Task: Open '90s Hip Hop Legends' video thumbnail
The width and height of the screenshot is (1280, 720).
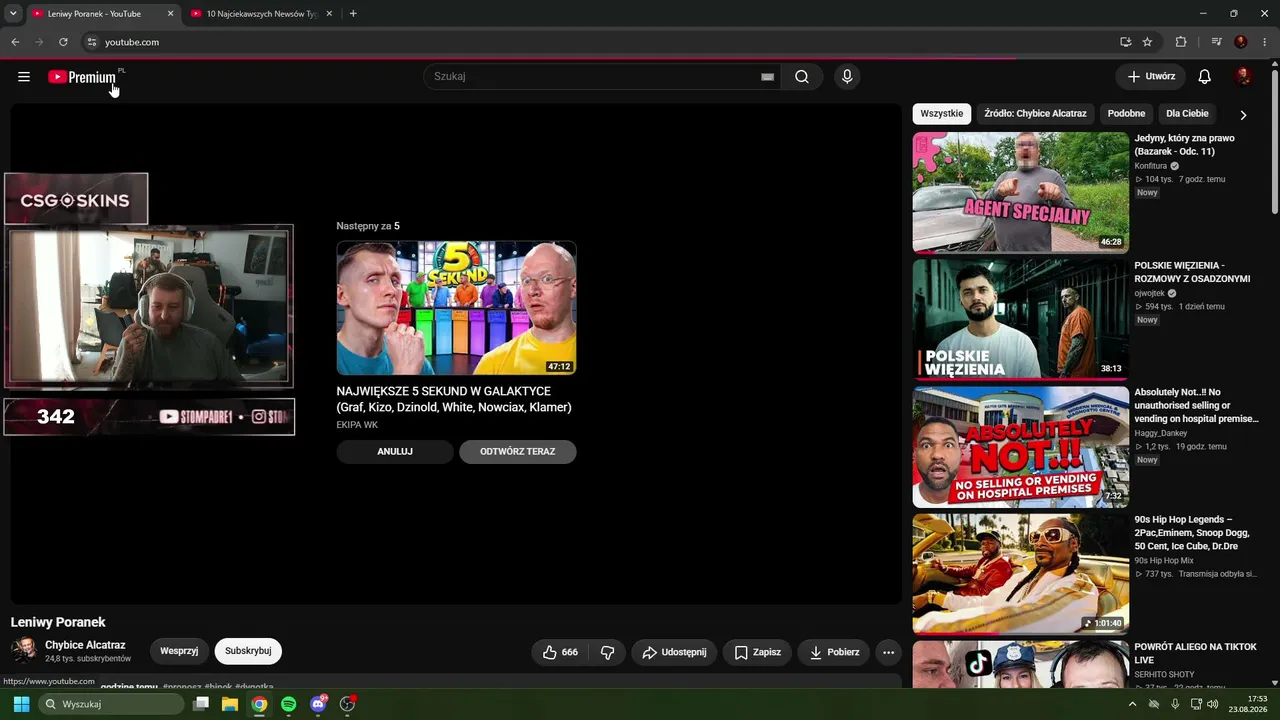Action: 1021,574
